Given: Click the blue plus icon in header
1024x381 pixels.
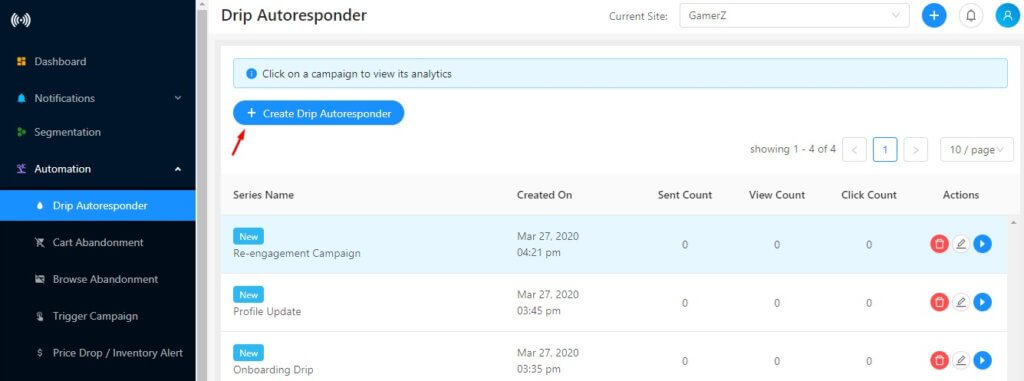Looking at the screenshot, I should point(934,16).
